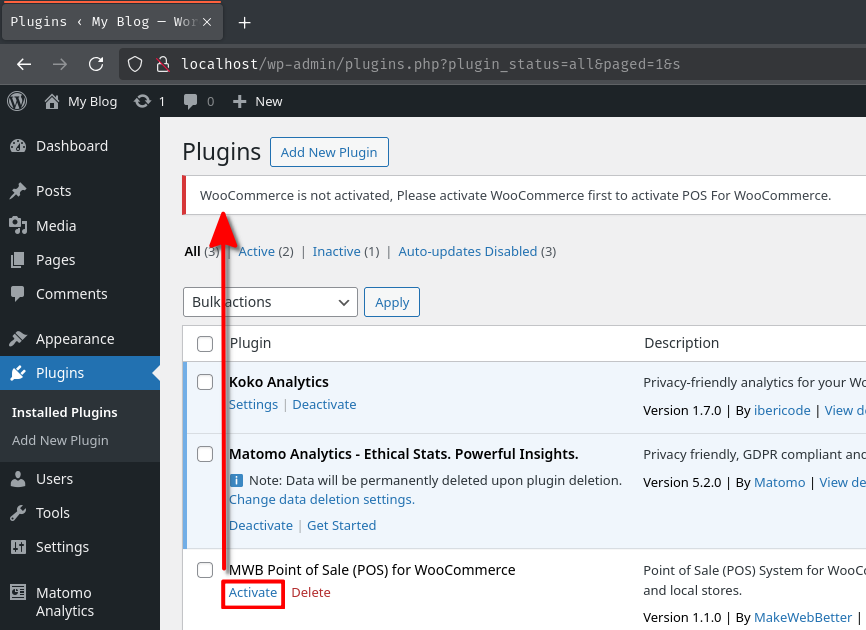866x630 pixels.
Task: Click the Koko Analytics plugin name
Action: [279, 382]
